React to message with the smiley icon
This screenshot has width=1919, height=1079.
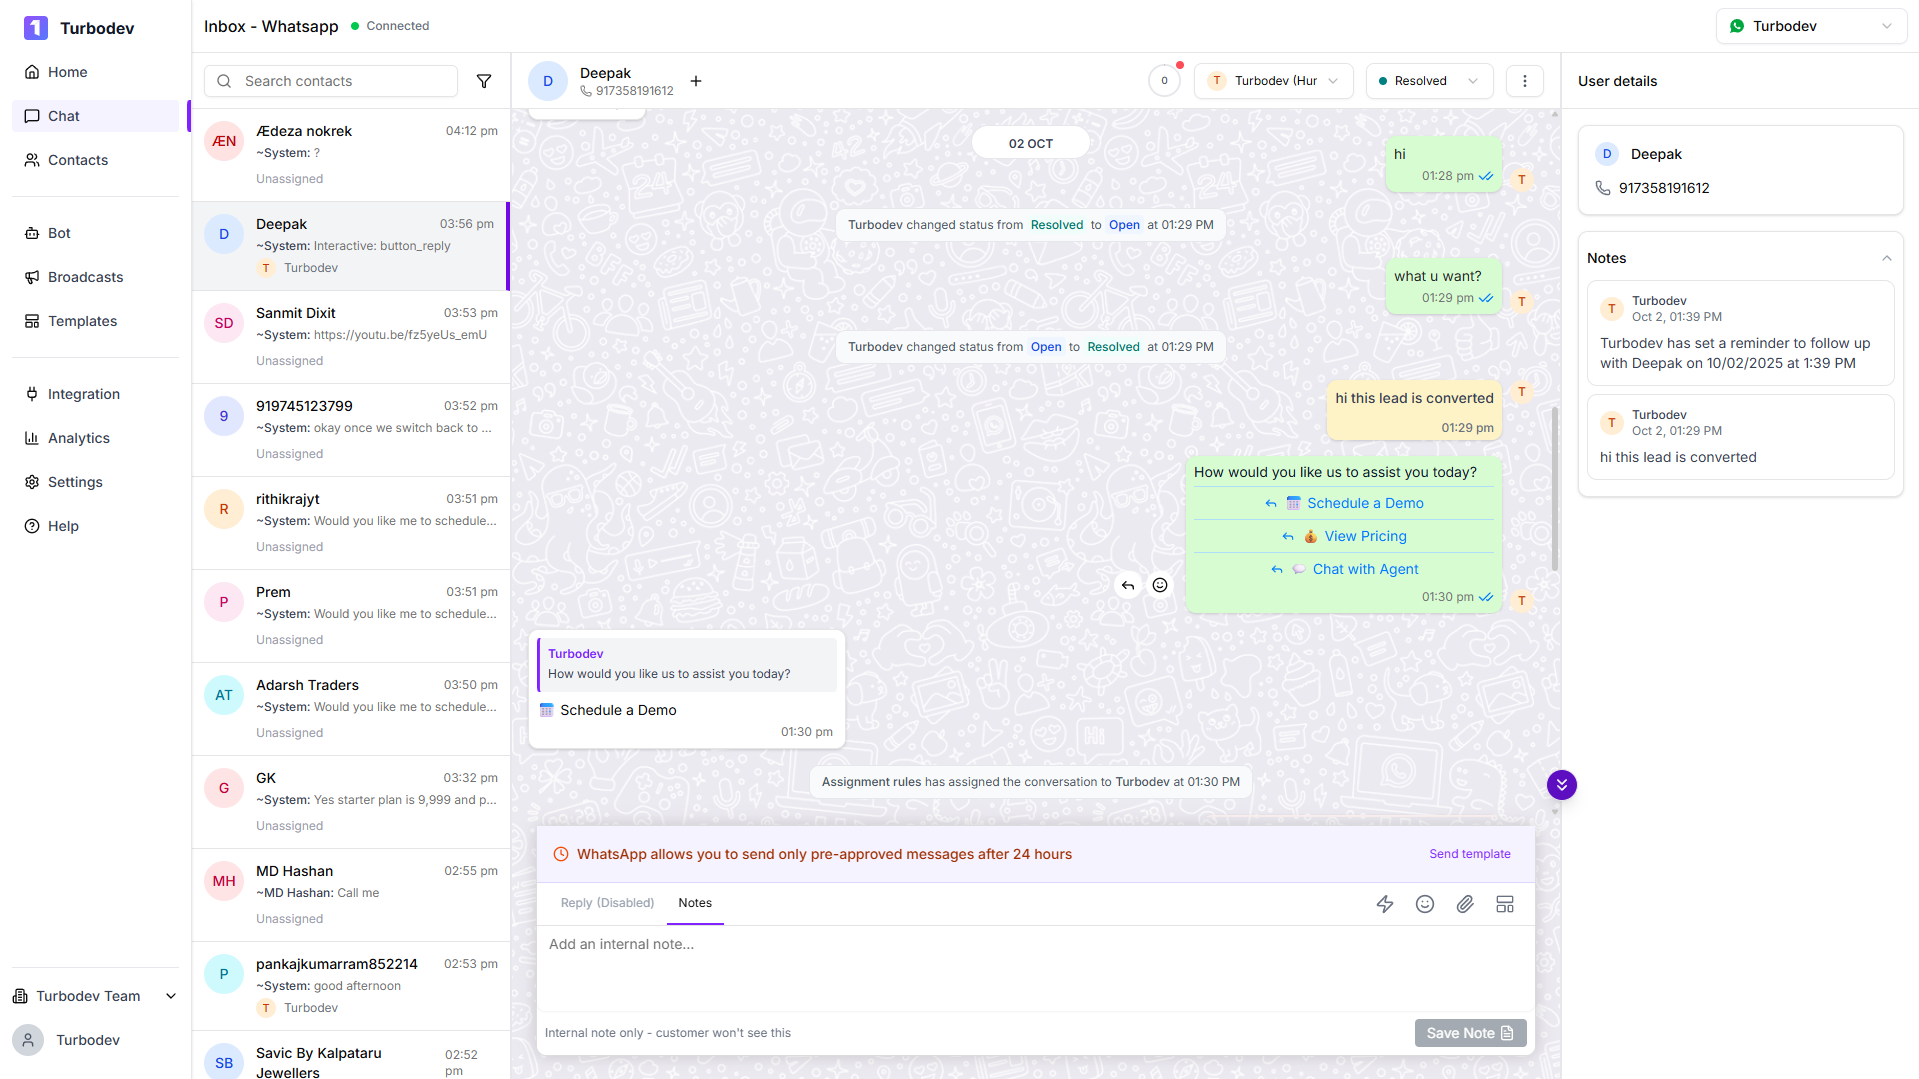[x=1160, y=585]
